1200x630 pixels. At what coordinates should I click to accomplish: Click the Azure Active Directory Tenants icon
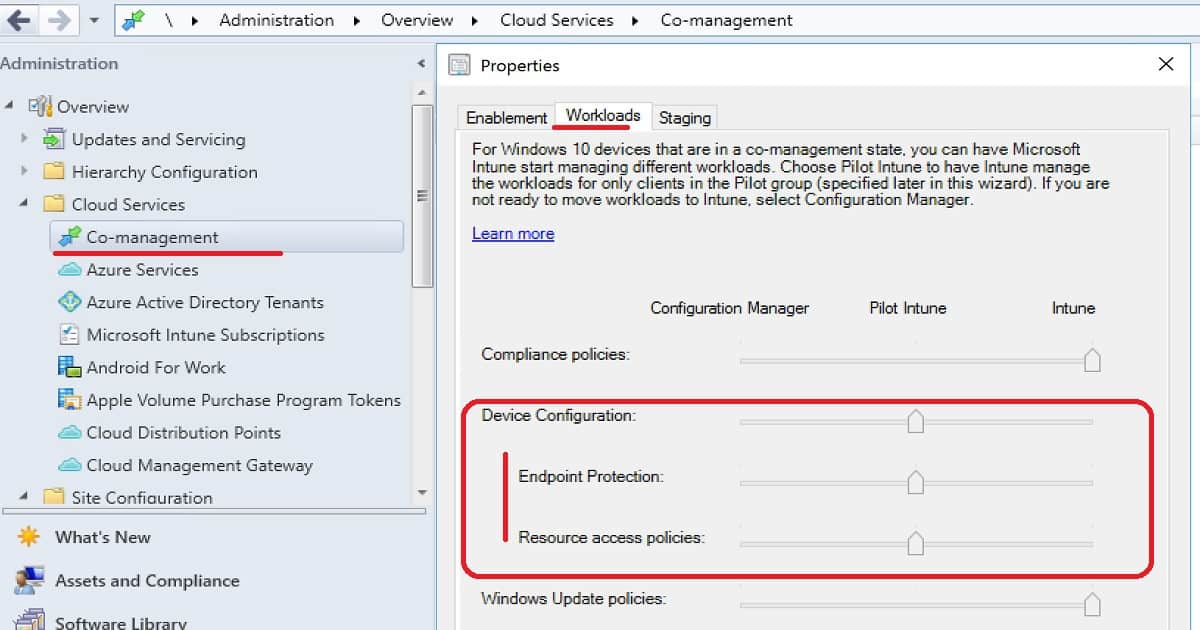[x=69, y=302]
